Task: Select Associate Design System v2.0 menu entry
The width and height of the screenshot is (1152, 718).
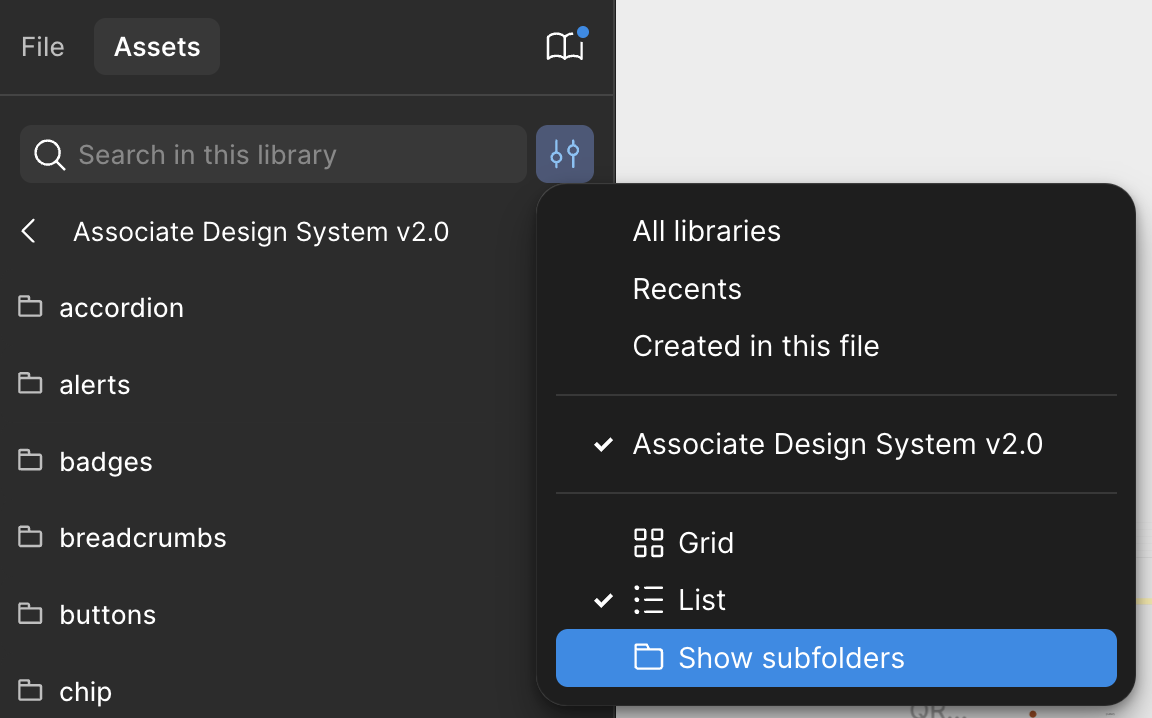Action: [836, 444]
